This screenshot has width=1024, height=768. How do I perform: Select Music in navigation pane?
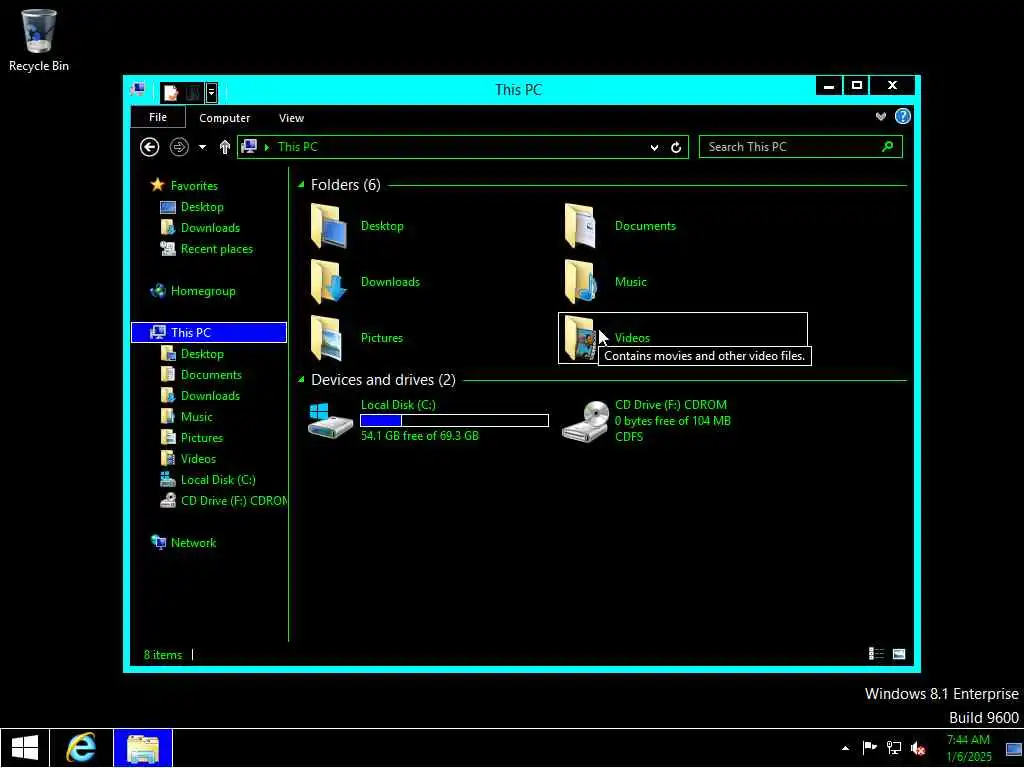[x=196, y=417]
